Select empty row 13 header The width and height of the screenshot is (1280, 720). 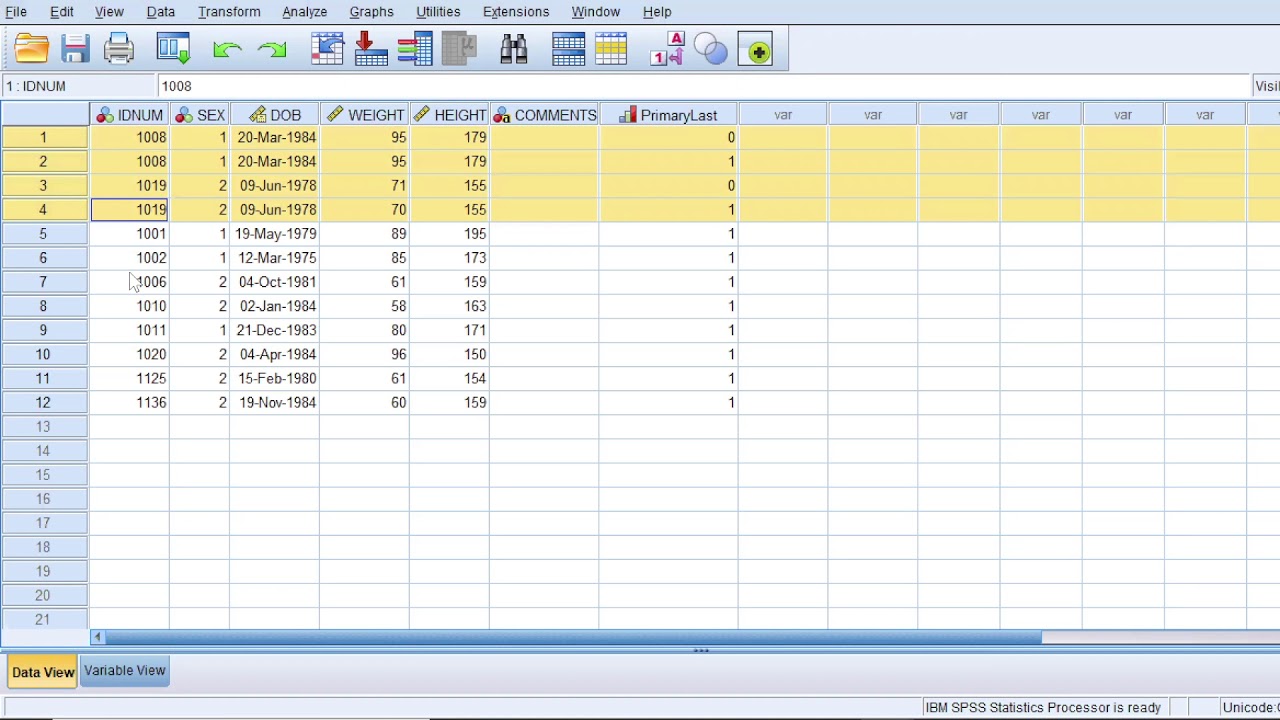pos(44,426)
